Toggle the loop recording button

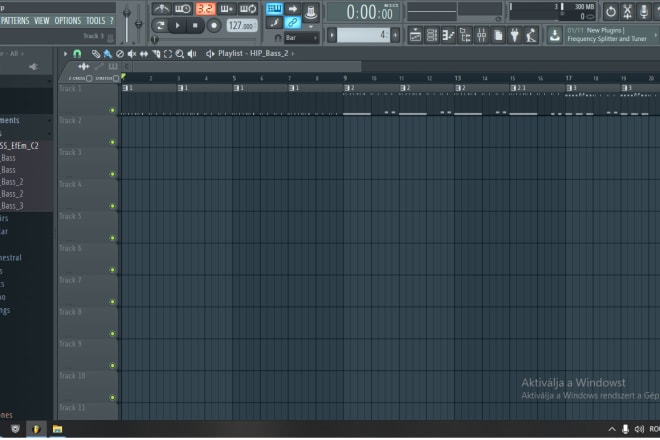[248, 8]
